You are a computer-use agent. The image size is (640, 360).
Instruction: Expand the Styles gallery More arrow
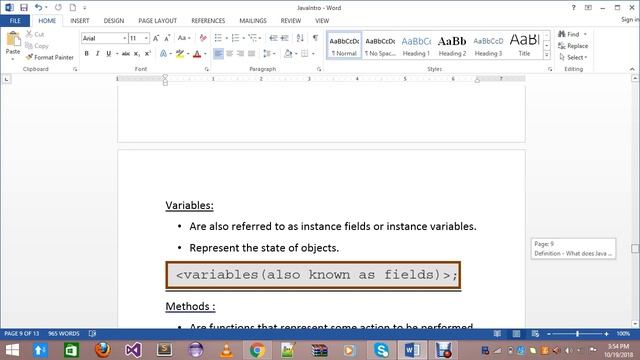point(547,56)
